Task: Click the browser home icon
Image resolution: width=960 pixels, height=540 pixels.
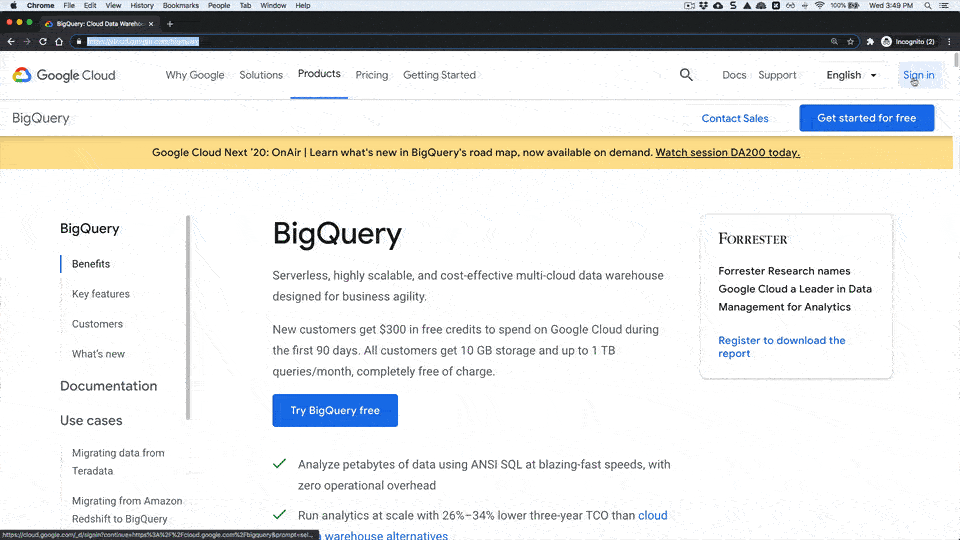Action: [x=59, y=42]
